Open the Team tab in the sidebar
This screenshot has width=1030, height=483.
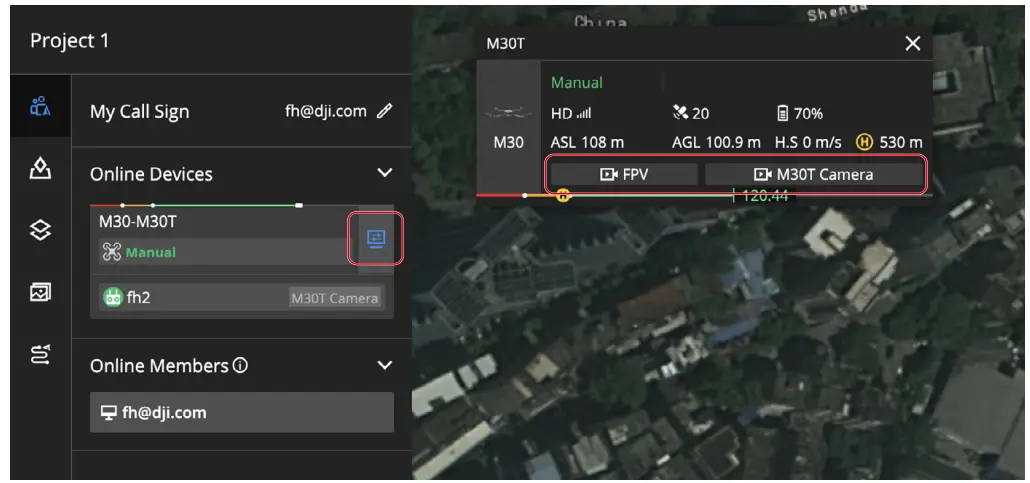41,106
